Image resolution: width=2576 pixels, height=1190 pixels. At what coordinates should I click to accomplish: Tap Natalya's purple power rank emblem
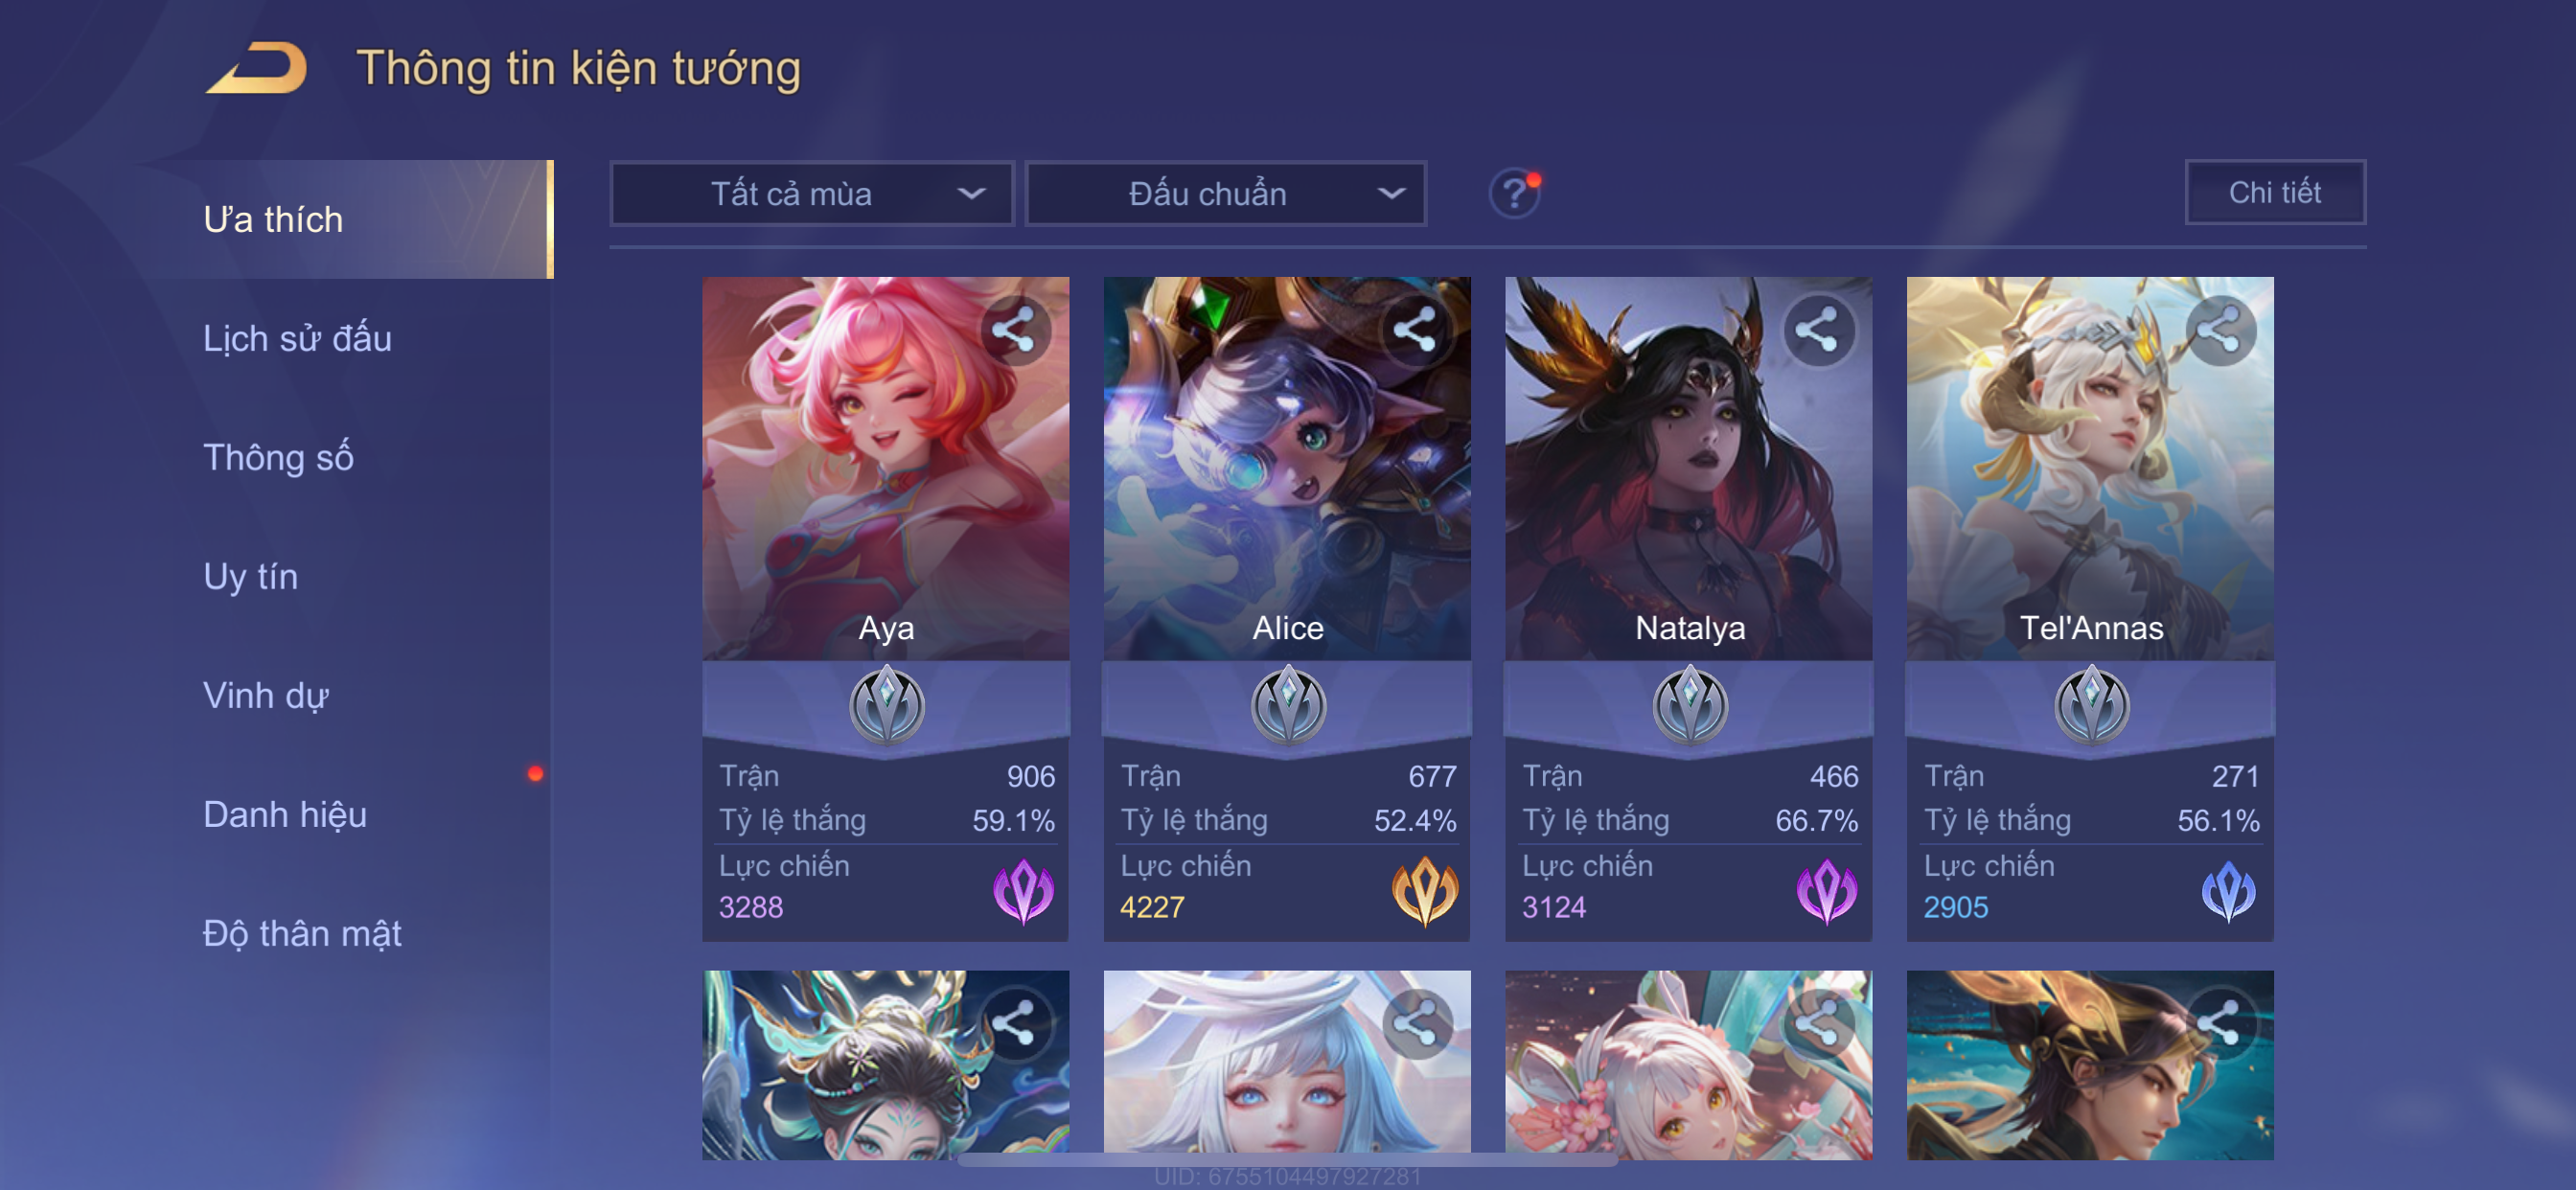[1826, 891]
